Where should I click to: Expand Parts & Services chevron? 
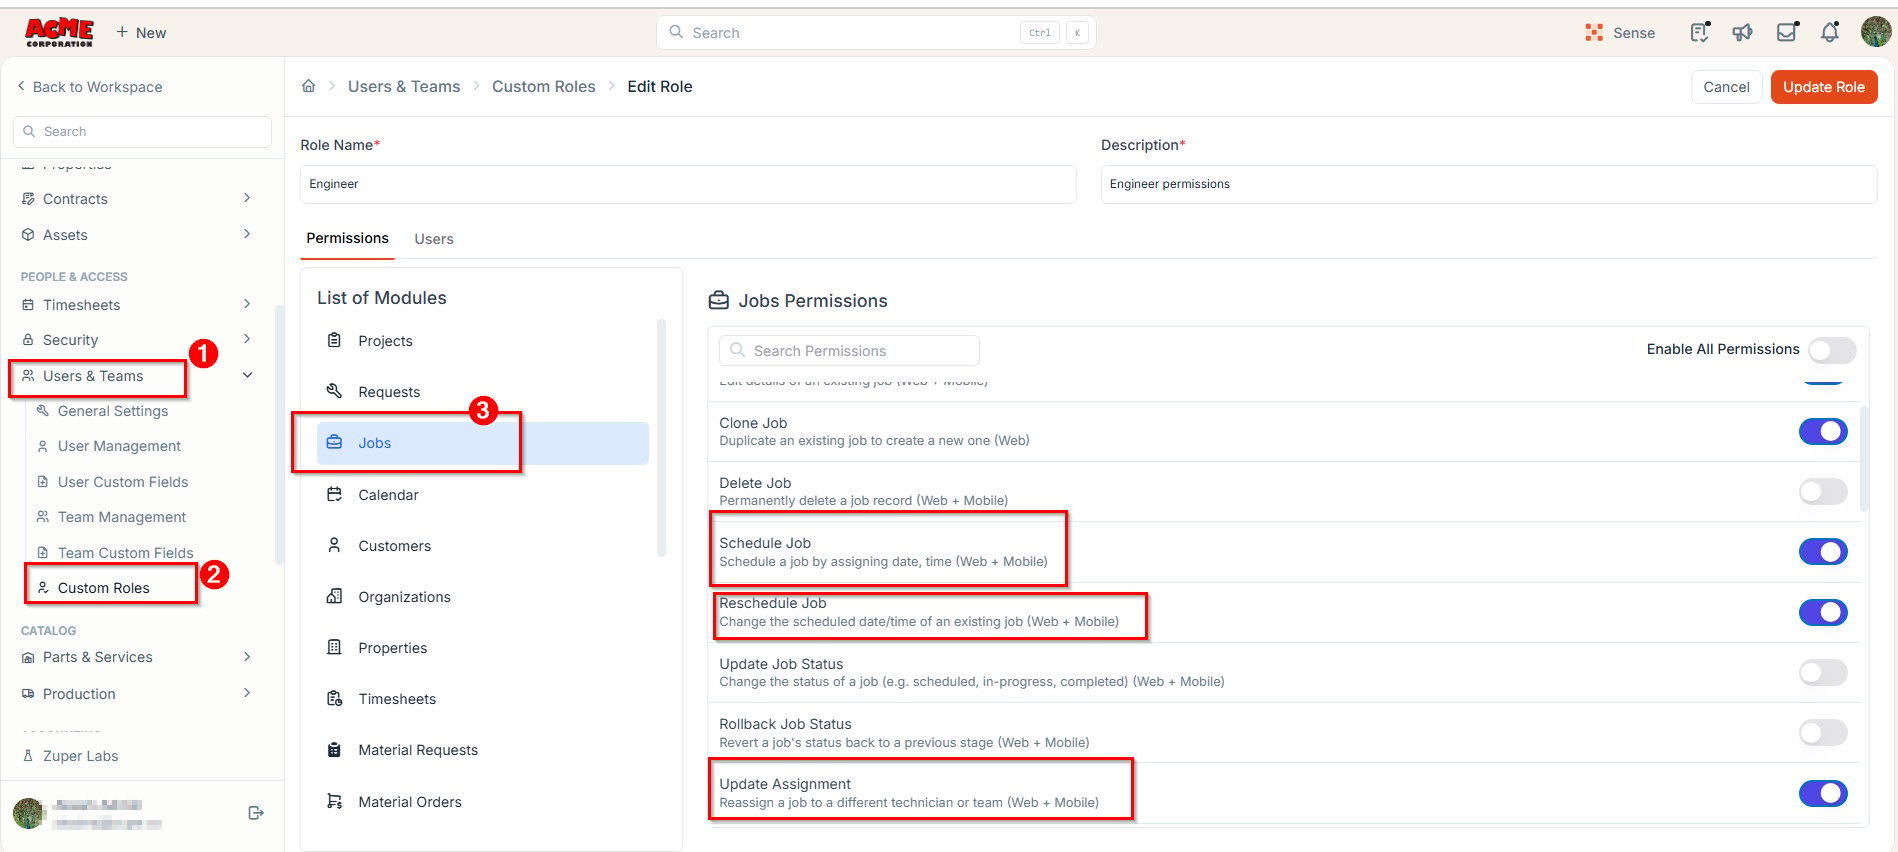click(x=247, y=657)
